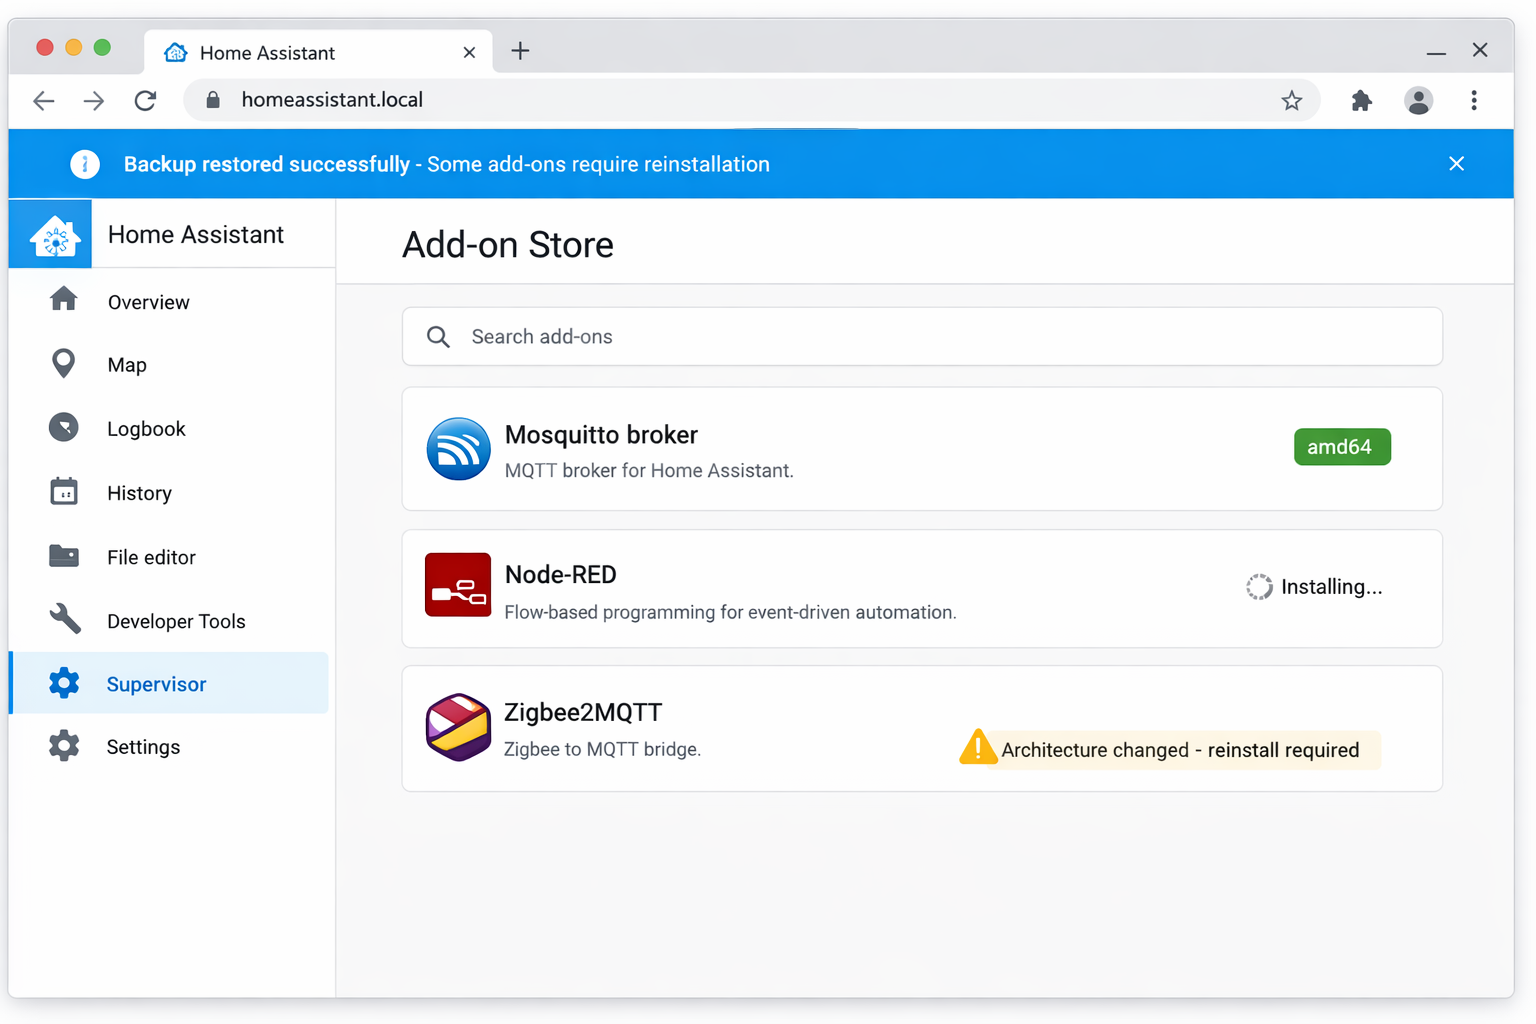Open the three-dot browser menu
The width and height of the screenshot is (1536, 1024).
[1474, 100]
